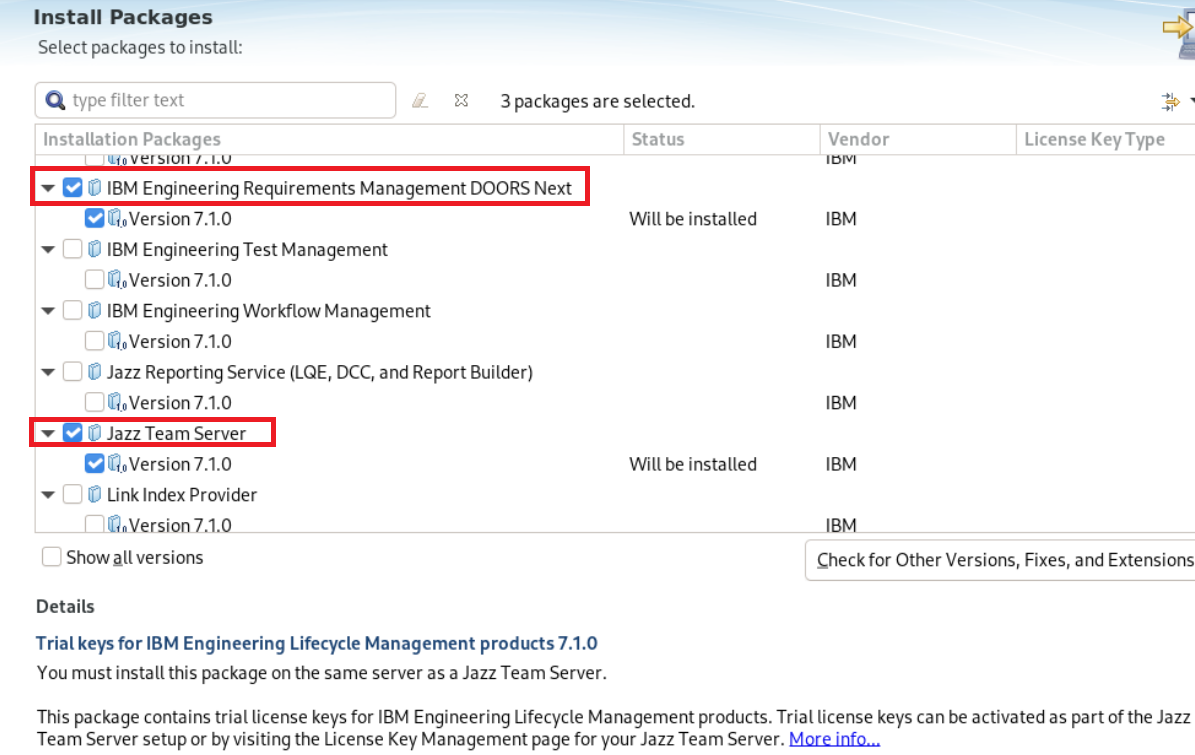Click the Jazz Team Server package icon
Image resolution: width=1195 pixels, height=755 pixels.
(95, 433)
